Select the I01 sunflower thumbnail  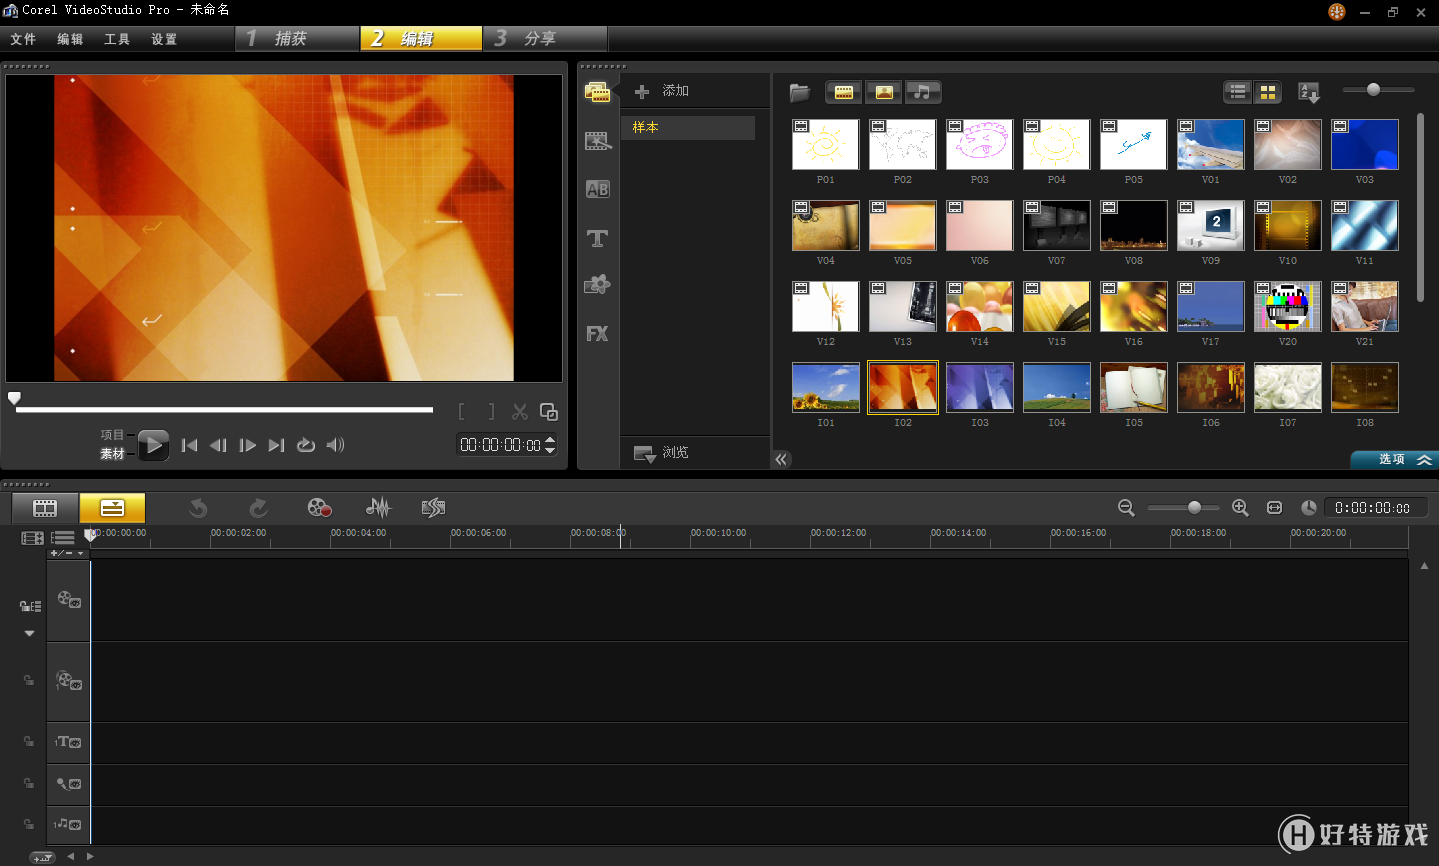(826, 387)
